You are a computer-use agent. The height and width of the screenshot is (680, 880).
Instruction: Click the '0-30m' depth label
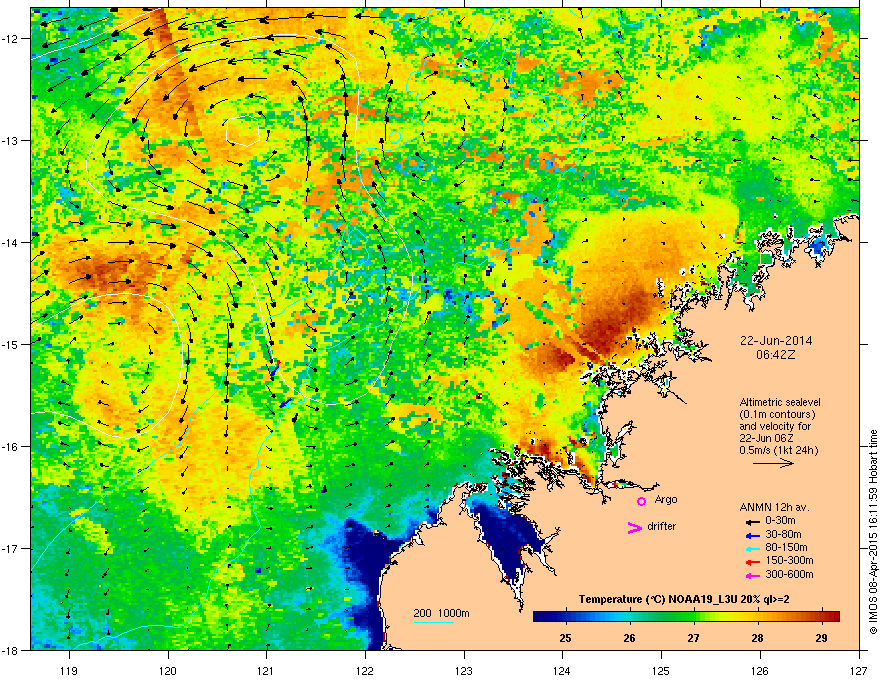click(x=780, y=521)
